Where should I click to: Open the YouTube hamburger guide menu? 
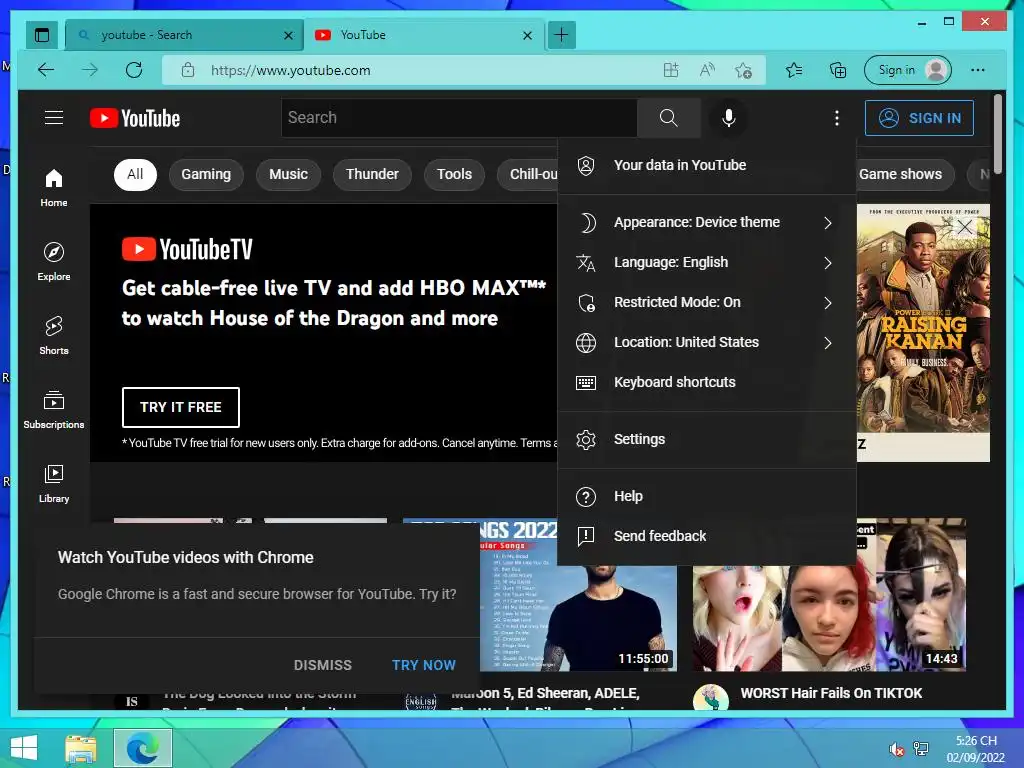54,118
